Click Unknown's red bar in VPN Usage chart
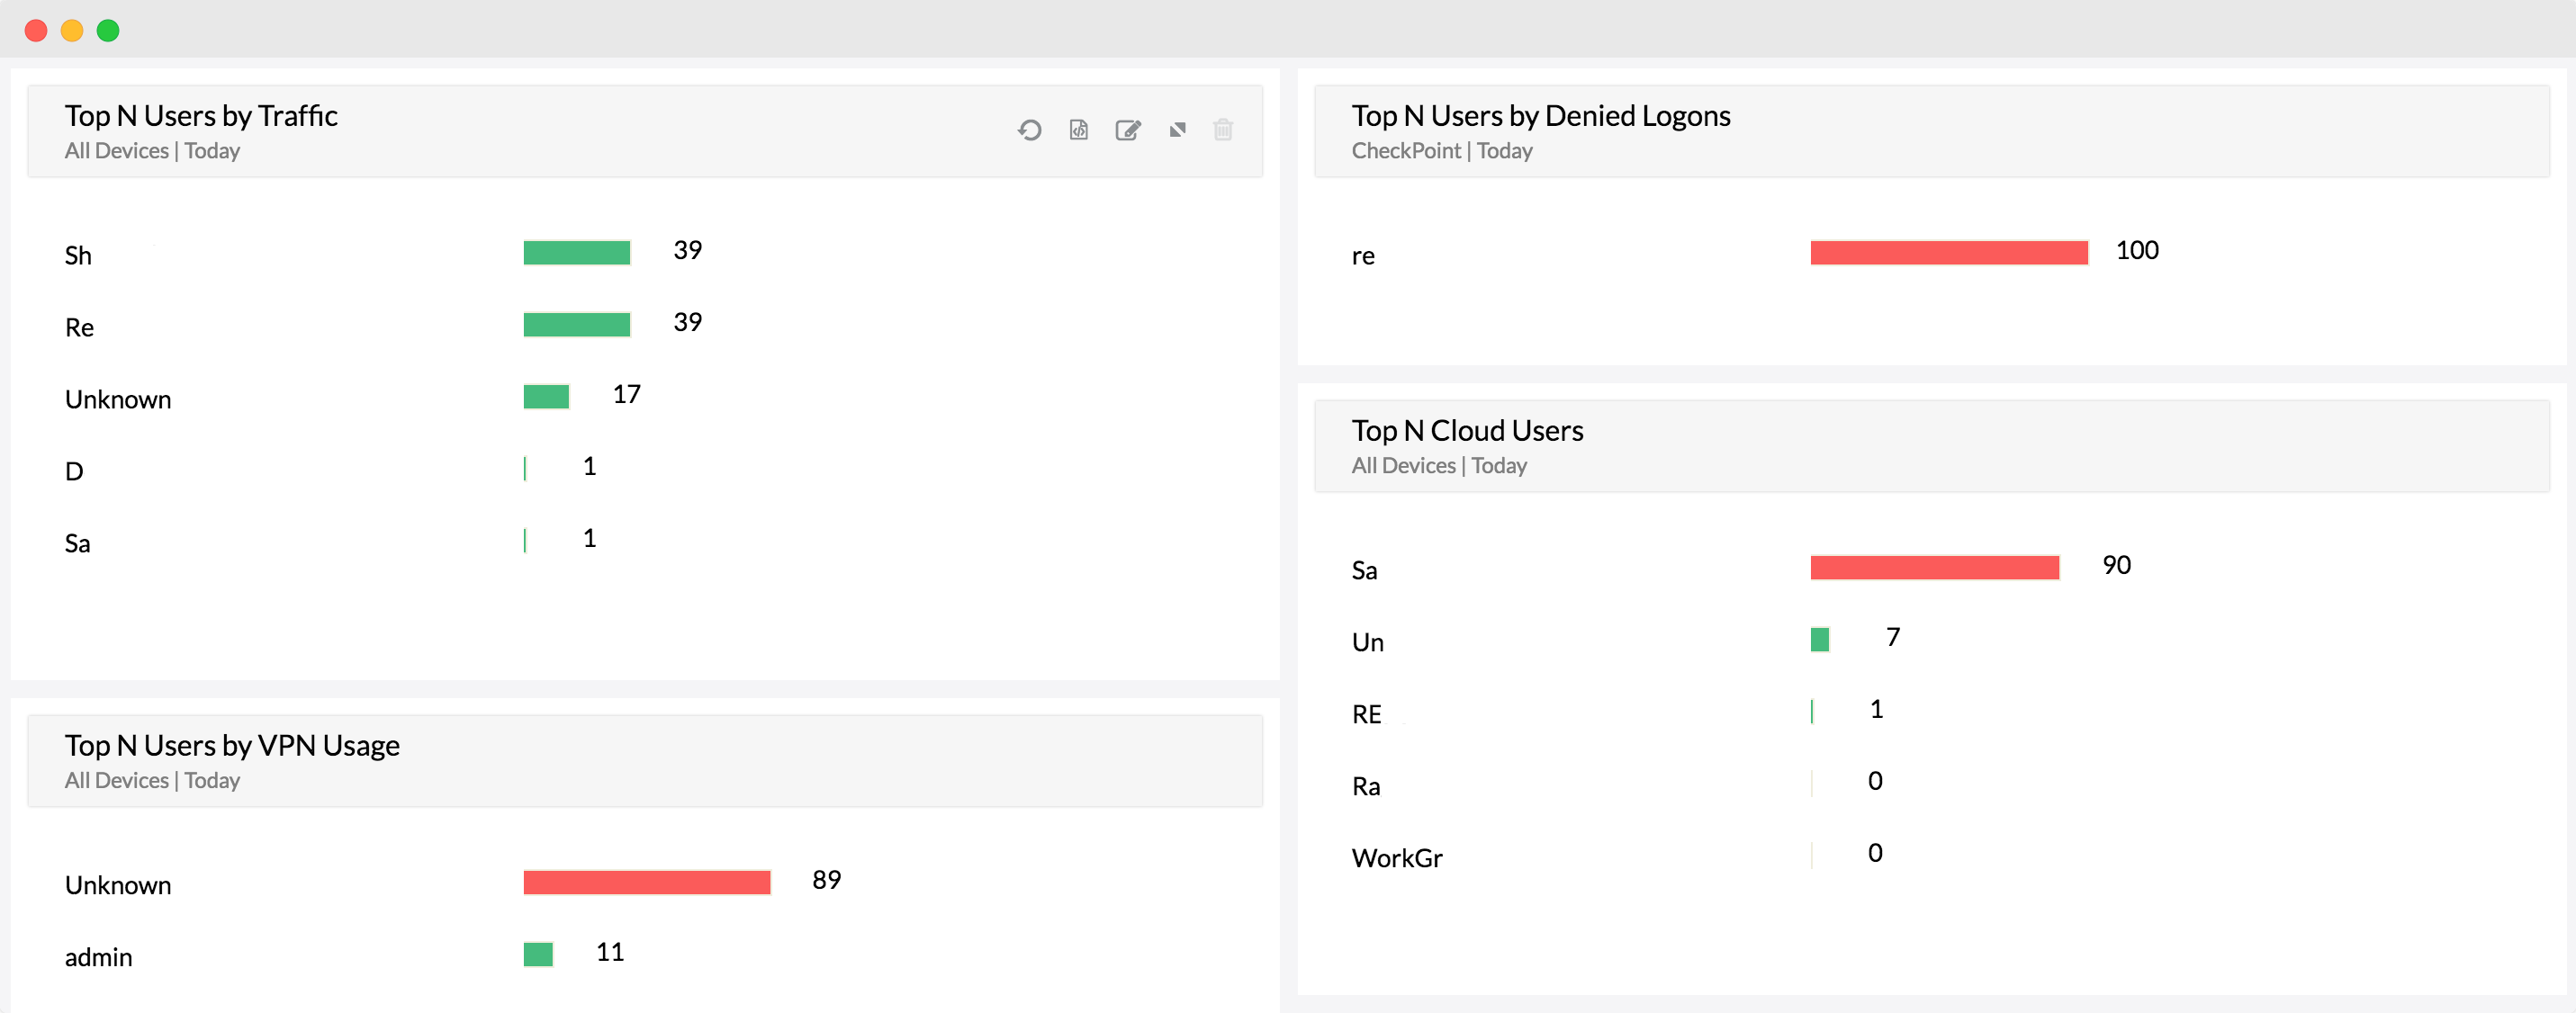 pyautogui.click(x=646, y=882)
